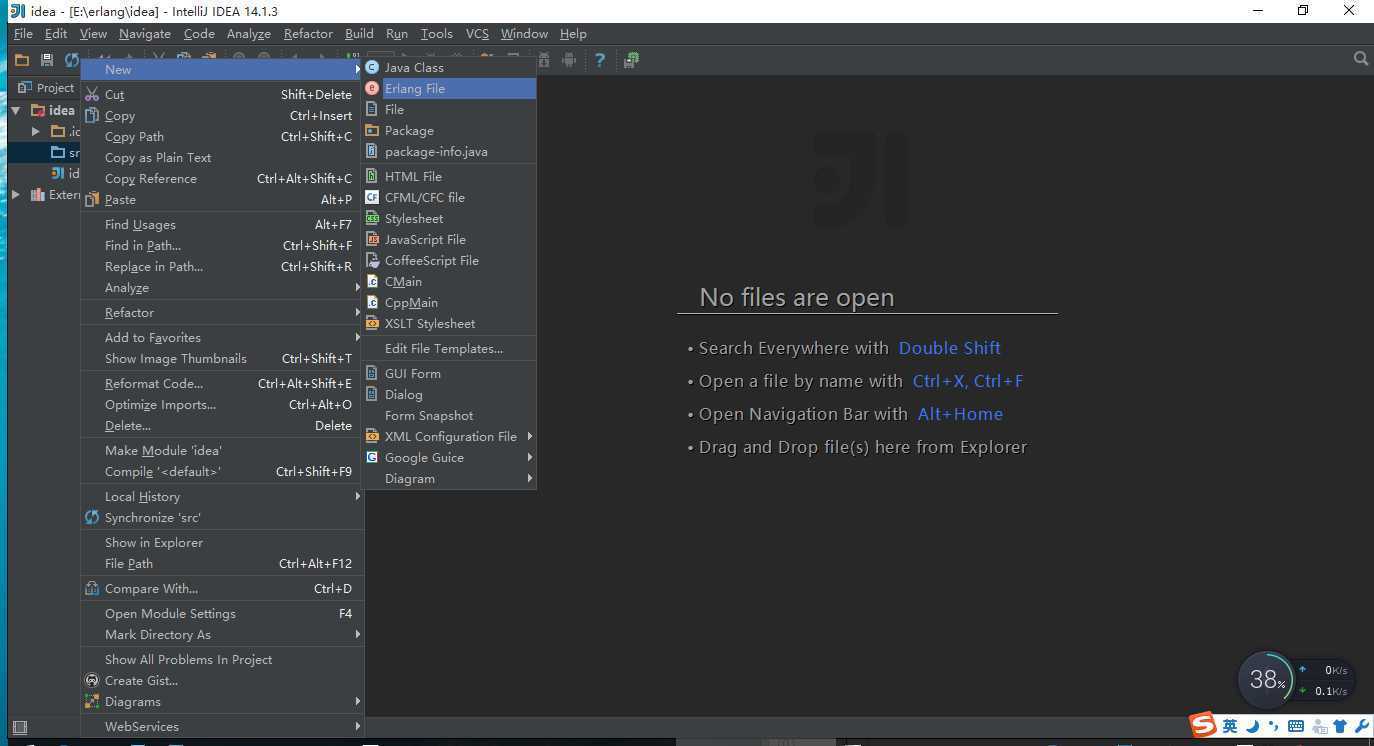Click the Save All toolbar icon

(46, 60)
